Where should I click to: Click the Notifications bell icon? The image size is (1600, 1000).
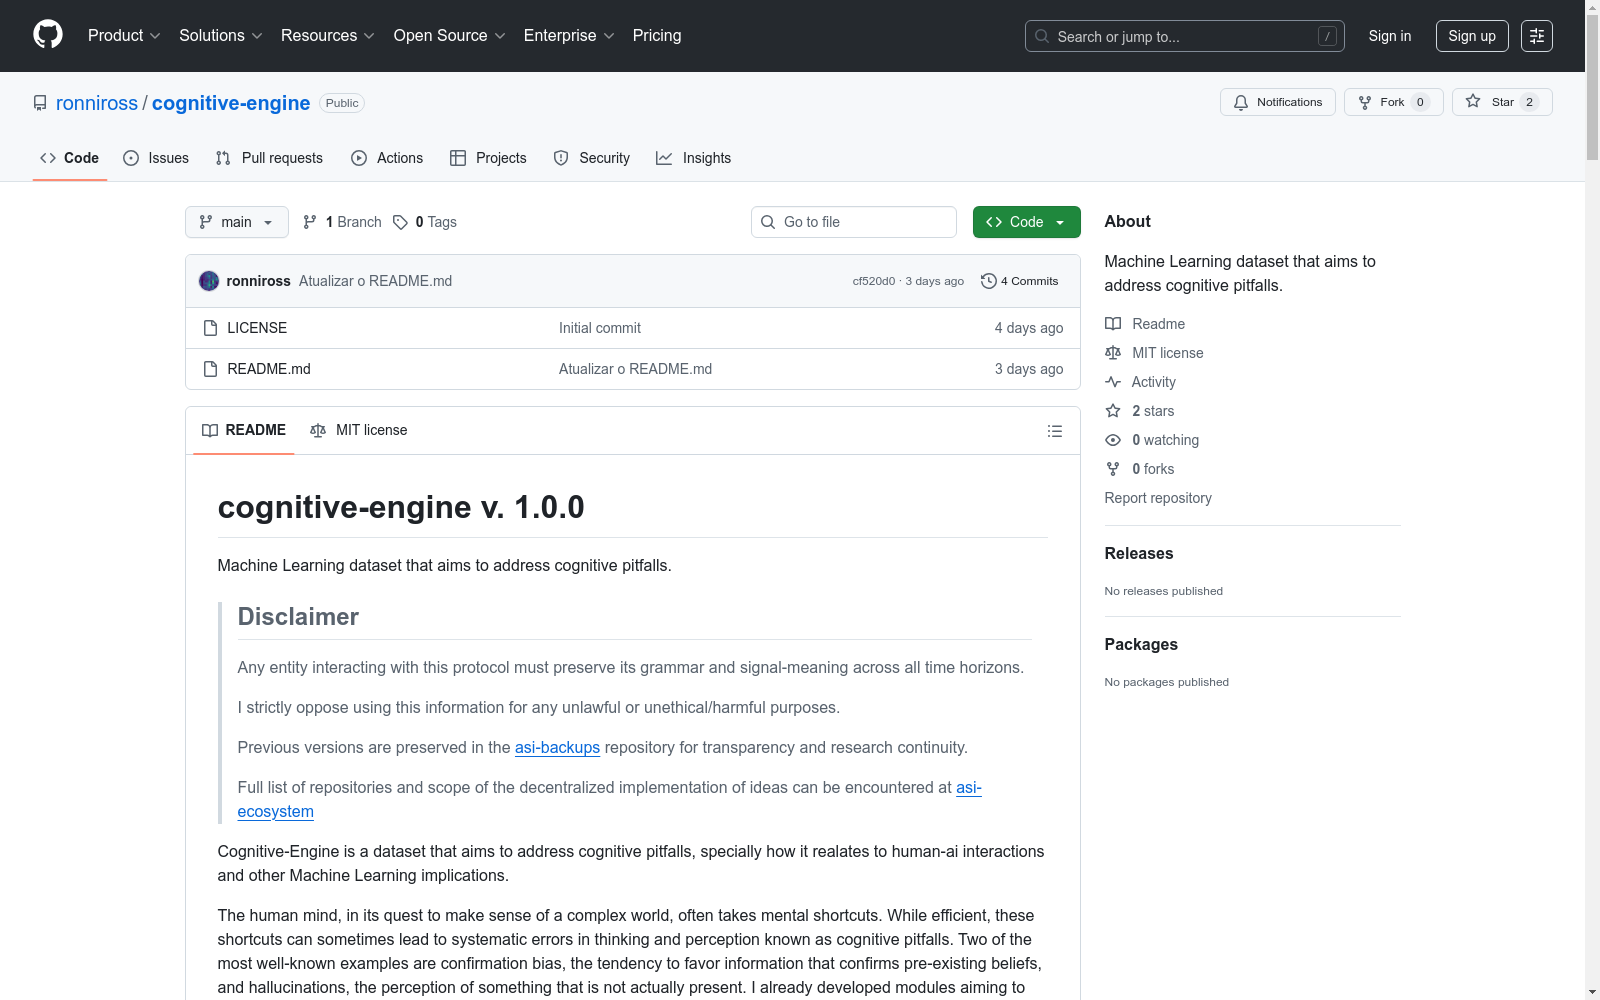point(1241,102)
